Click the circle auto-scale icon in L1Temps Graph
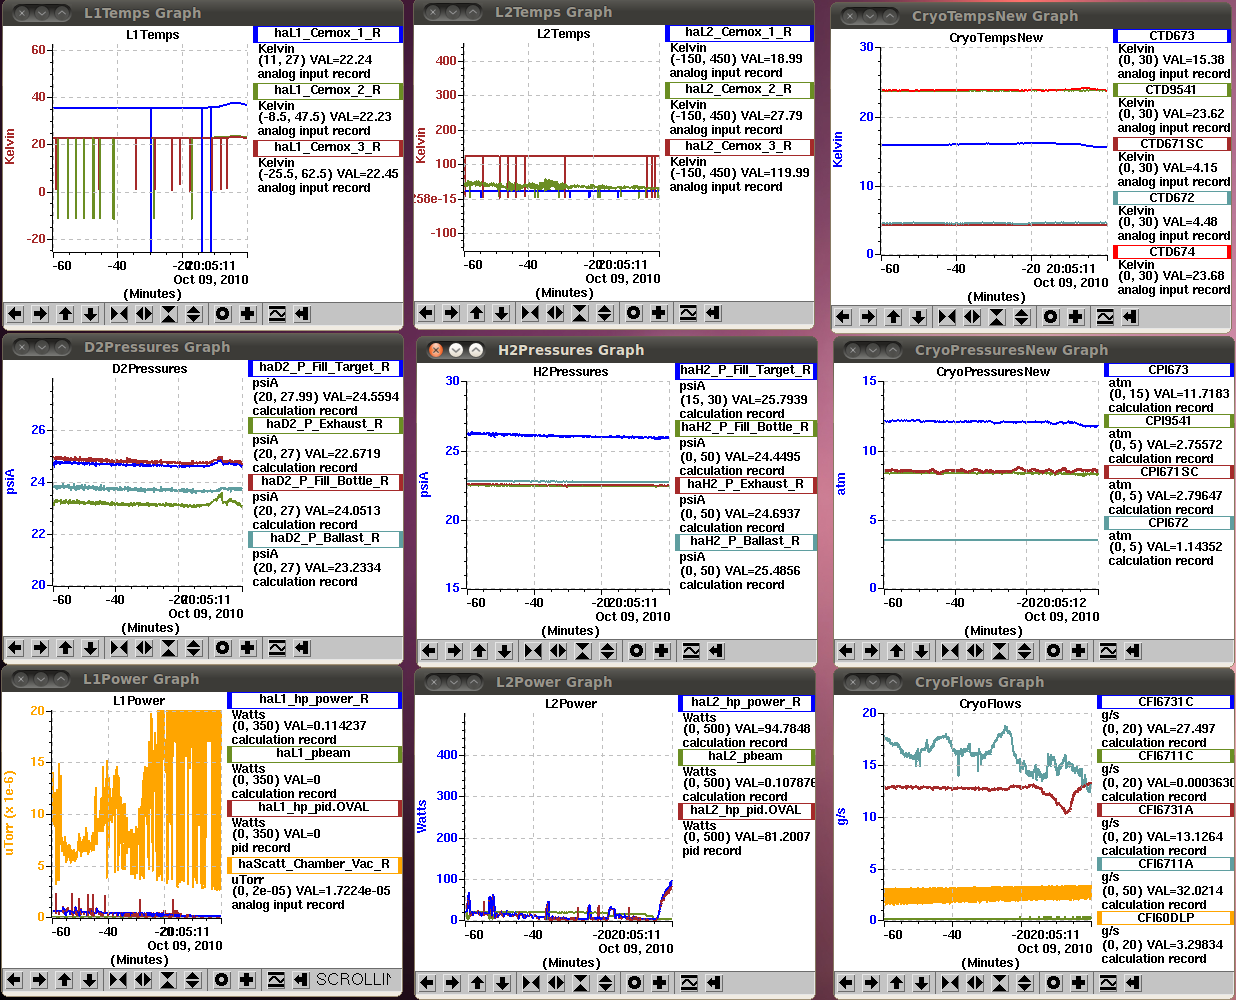This screenshot has height=1000, width=1236. coord(222,314)
